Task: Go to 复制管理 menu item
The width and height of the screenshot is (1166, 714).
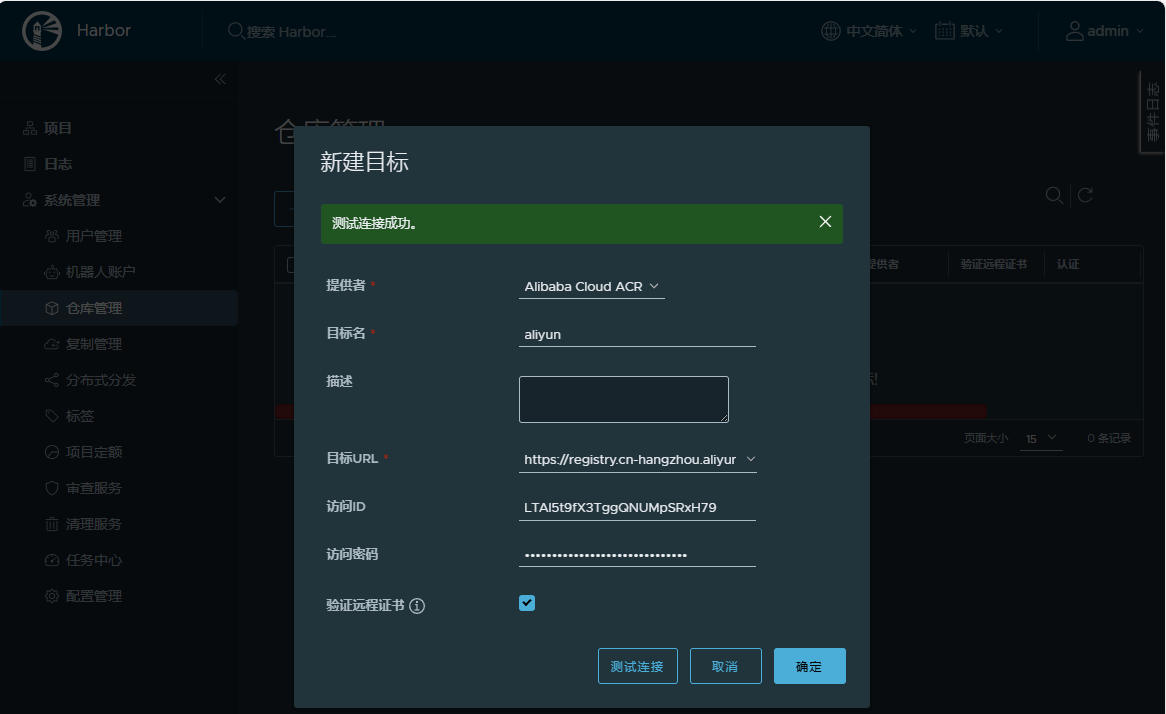Action: coord(94,344)
